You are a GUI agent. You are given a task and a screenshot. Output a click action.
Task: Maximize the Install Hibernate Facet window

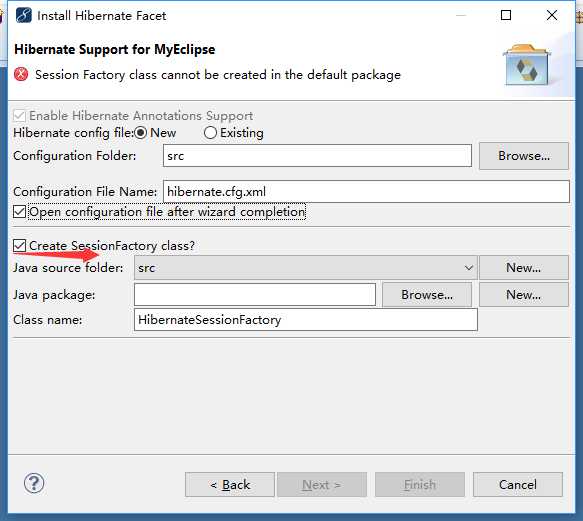(x=506, y=15)
